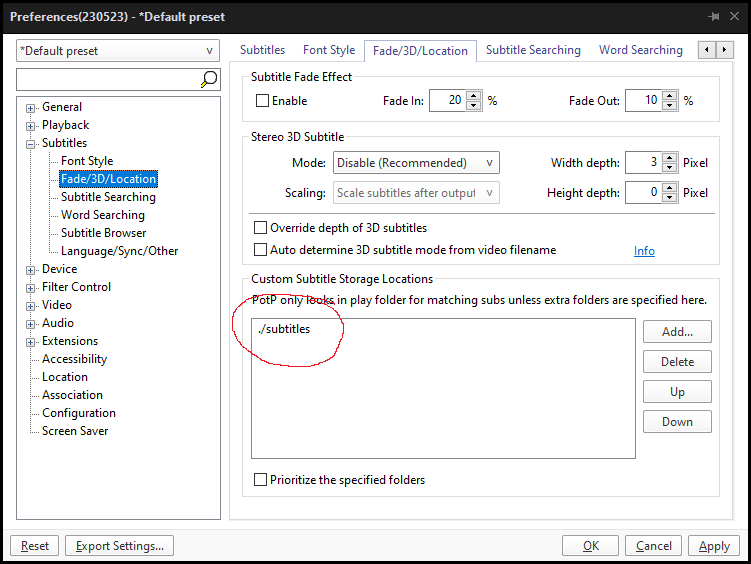Open the Stereo 3D Mode dropdown
751x564 pixels.
(x=416, y=163)
